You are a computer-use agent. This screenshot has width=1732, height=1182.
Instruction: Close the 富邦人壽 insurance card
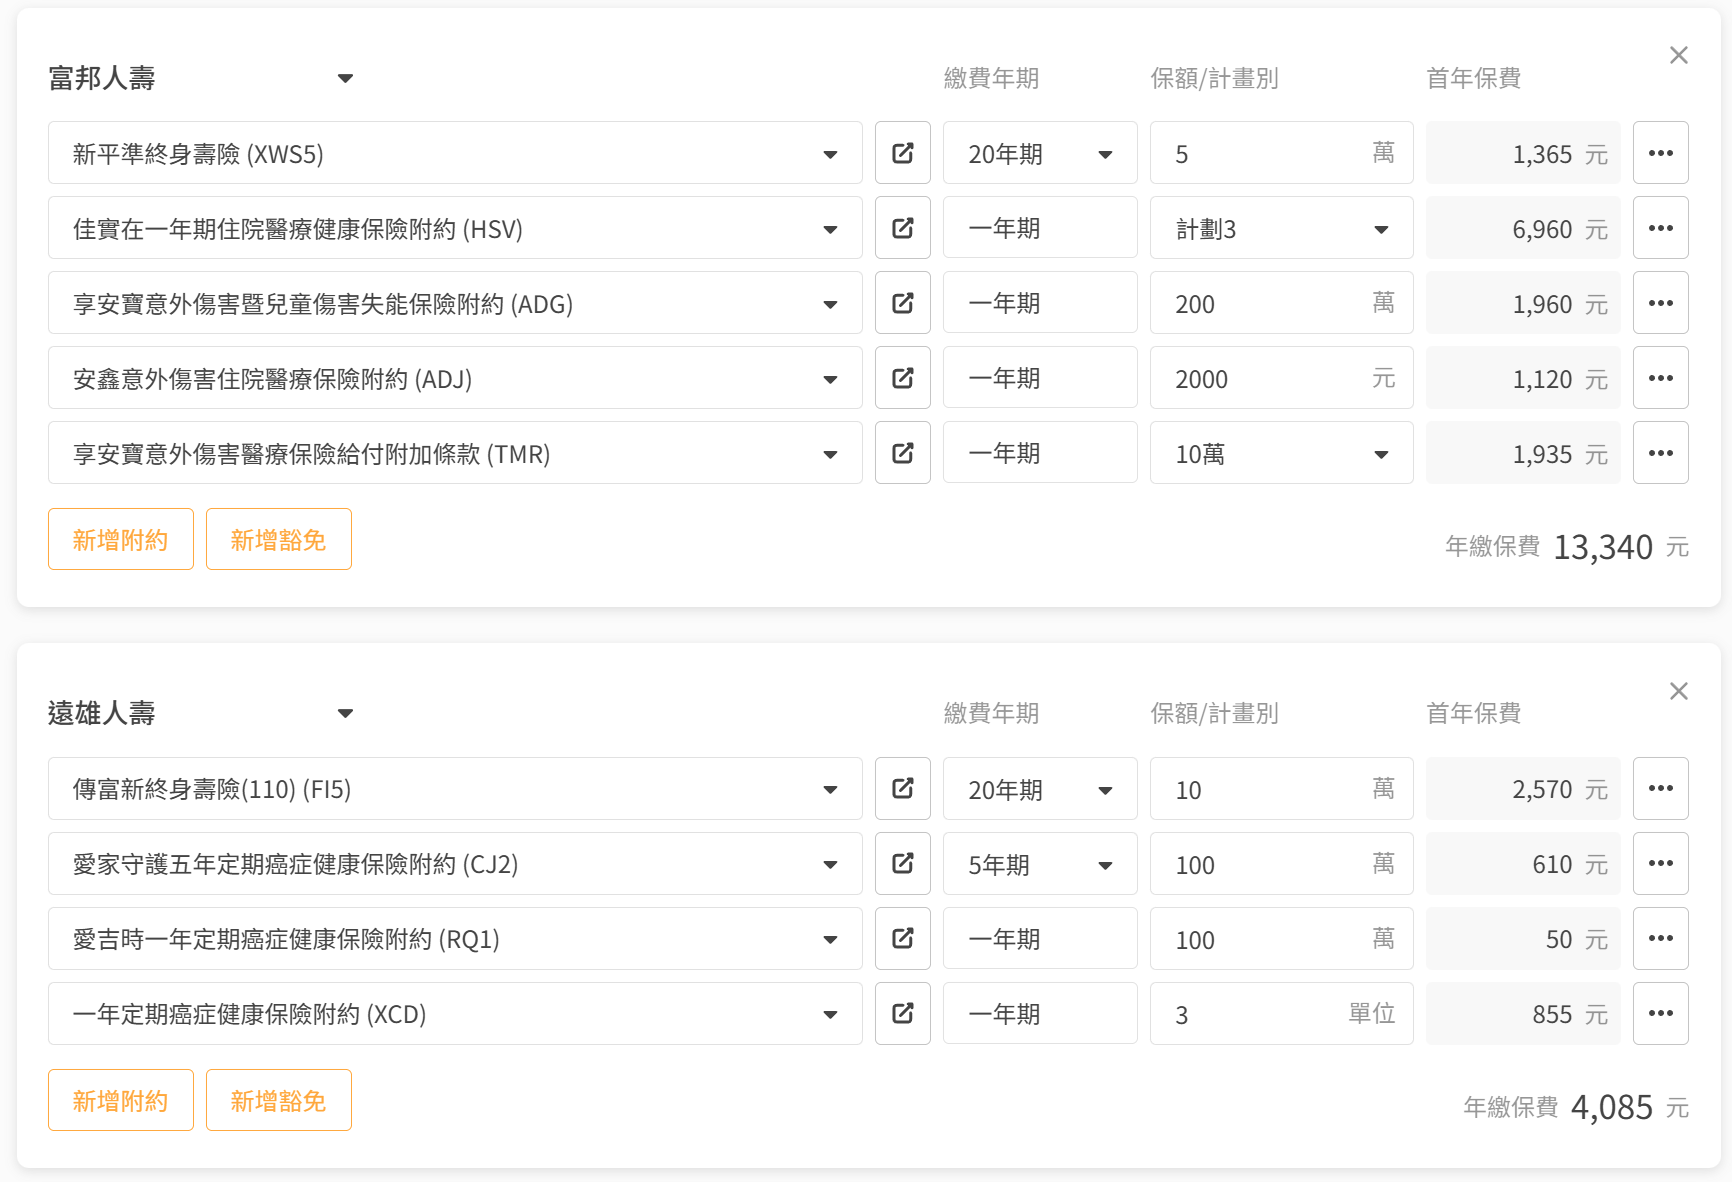click(x=1678, y=55)
